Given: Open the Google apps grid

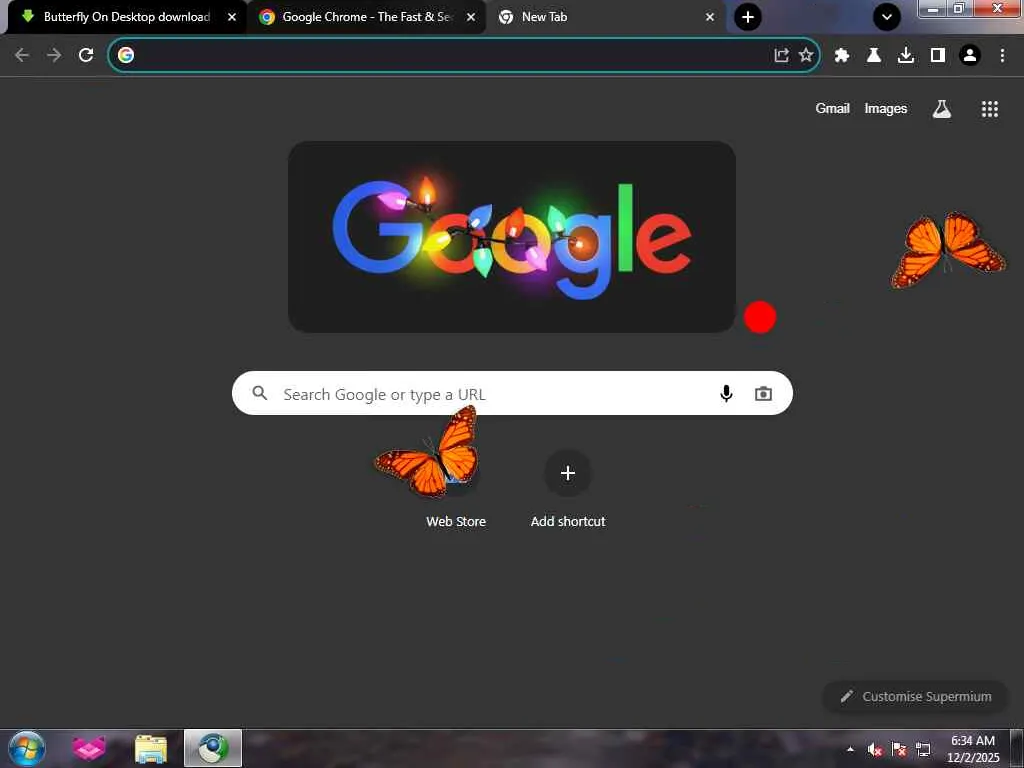Looking at the screenshot, I should [990, 109].
